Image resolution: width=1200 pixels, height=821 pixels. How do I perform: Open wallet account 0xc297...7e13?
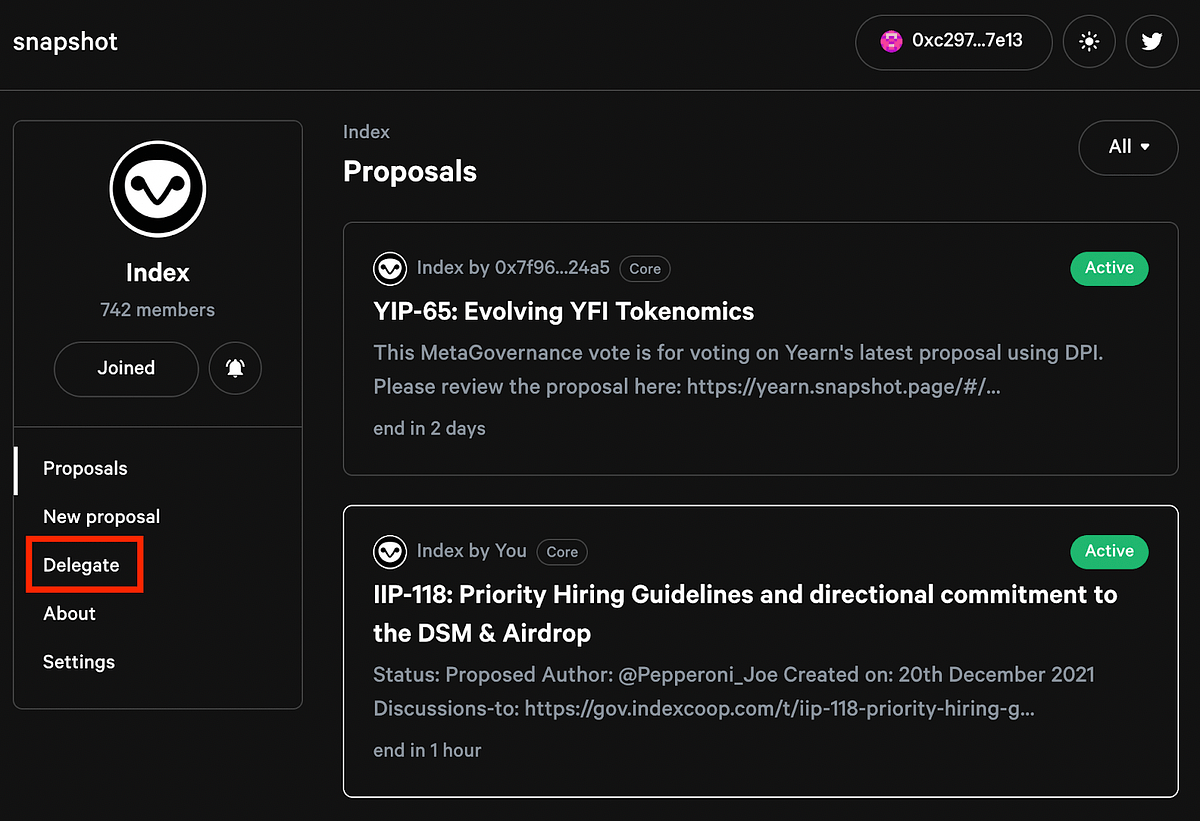point(966,42)
